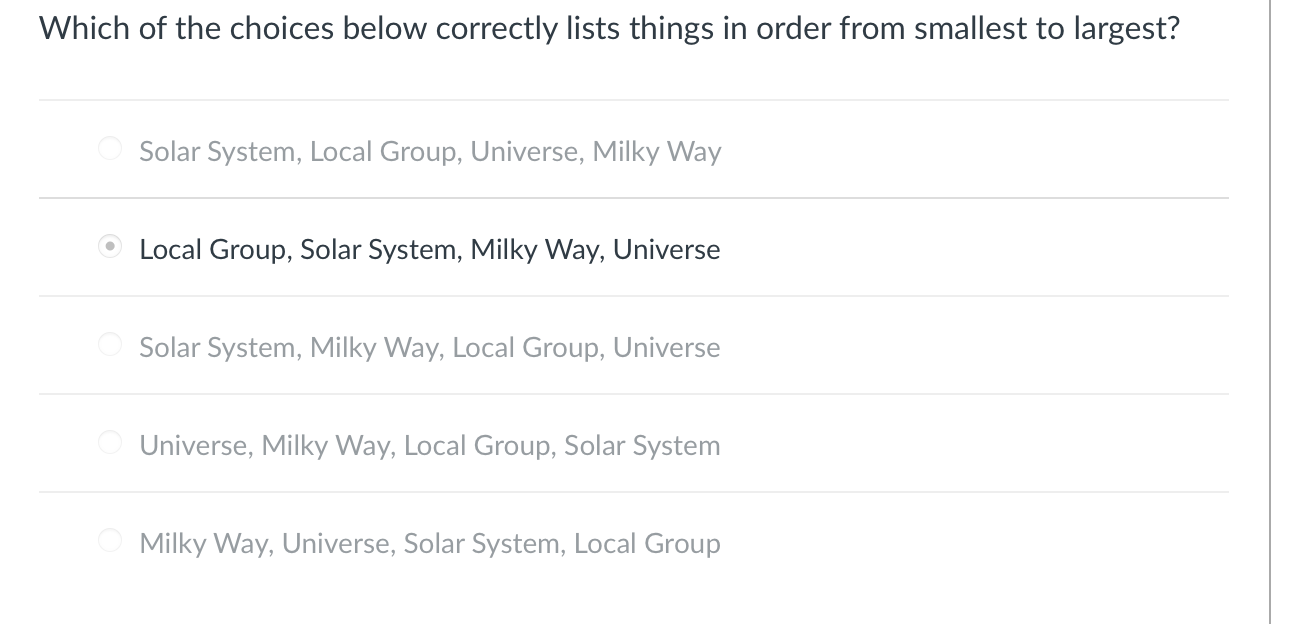The width and height of the screenshot is (1314, 624).
Task: Choose 'Universe, Milky Way, Local Group, Solar System'
Action: pyautogui.click(x=430, y=445)
